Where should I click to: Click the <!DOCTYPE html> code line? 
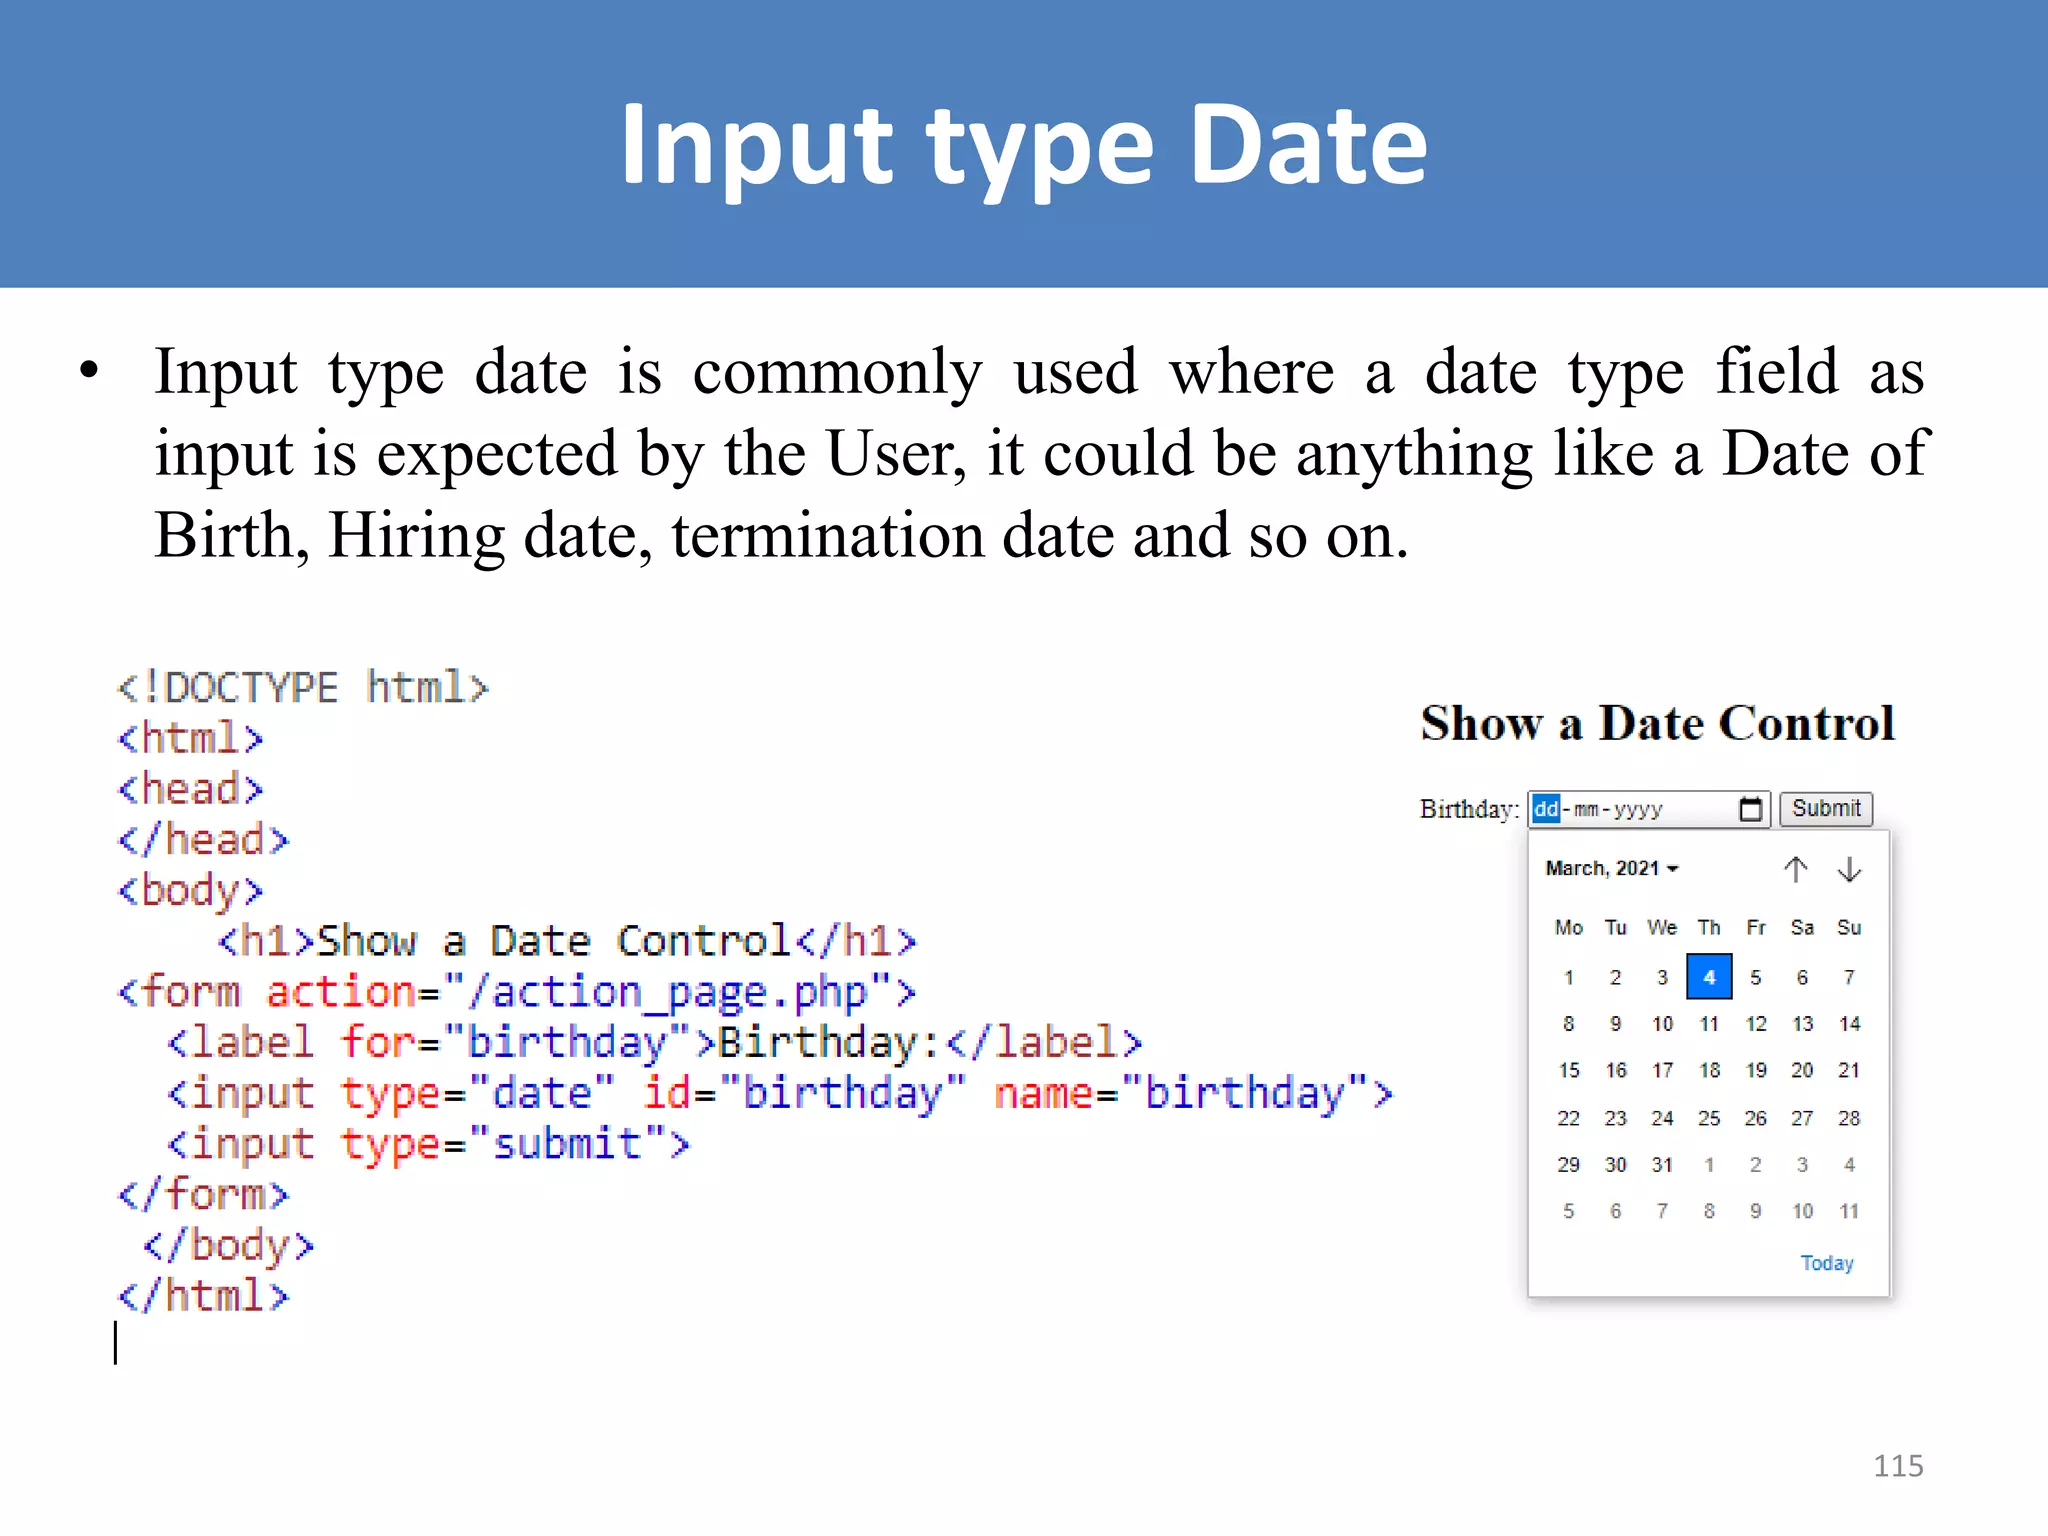[302, 688]
